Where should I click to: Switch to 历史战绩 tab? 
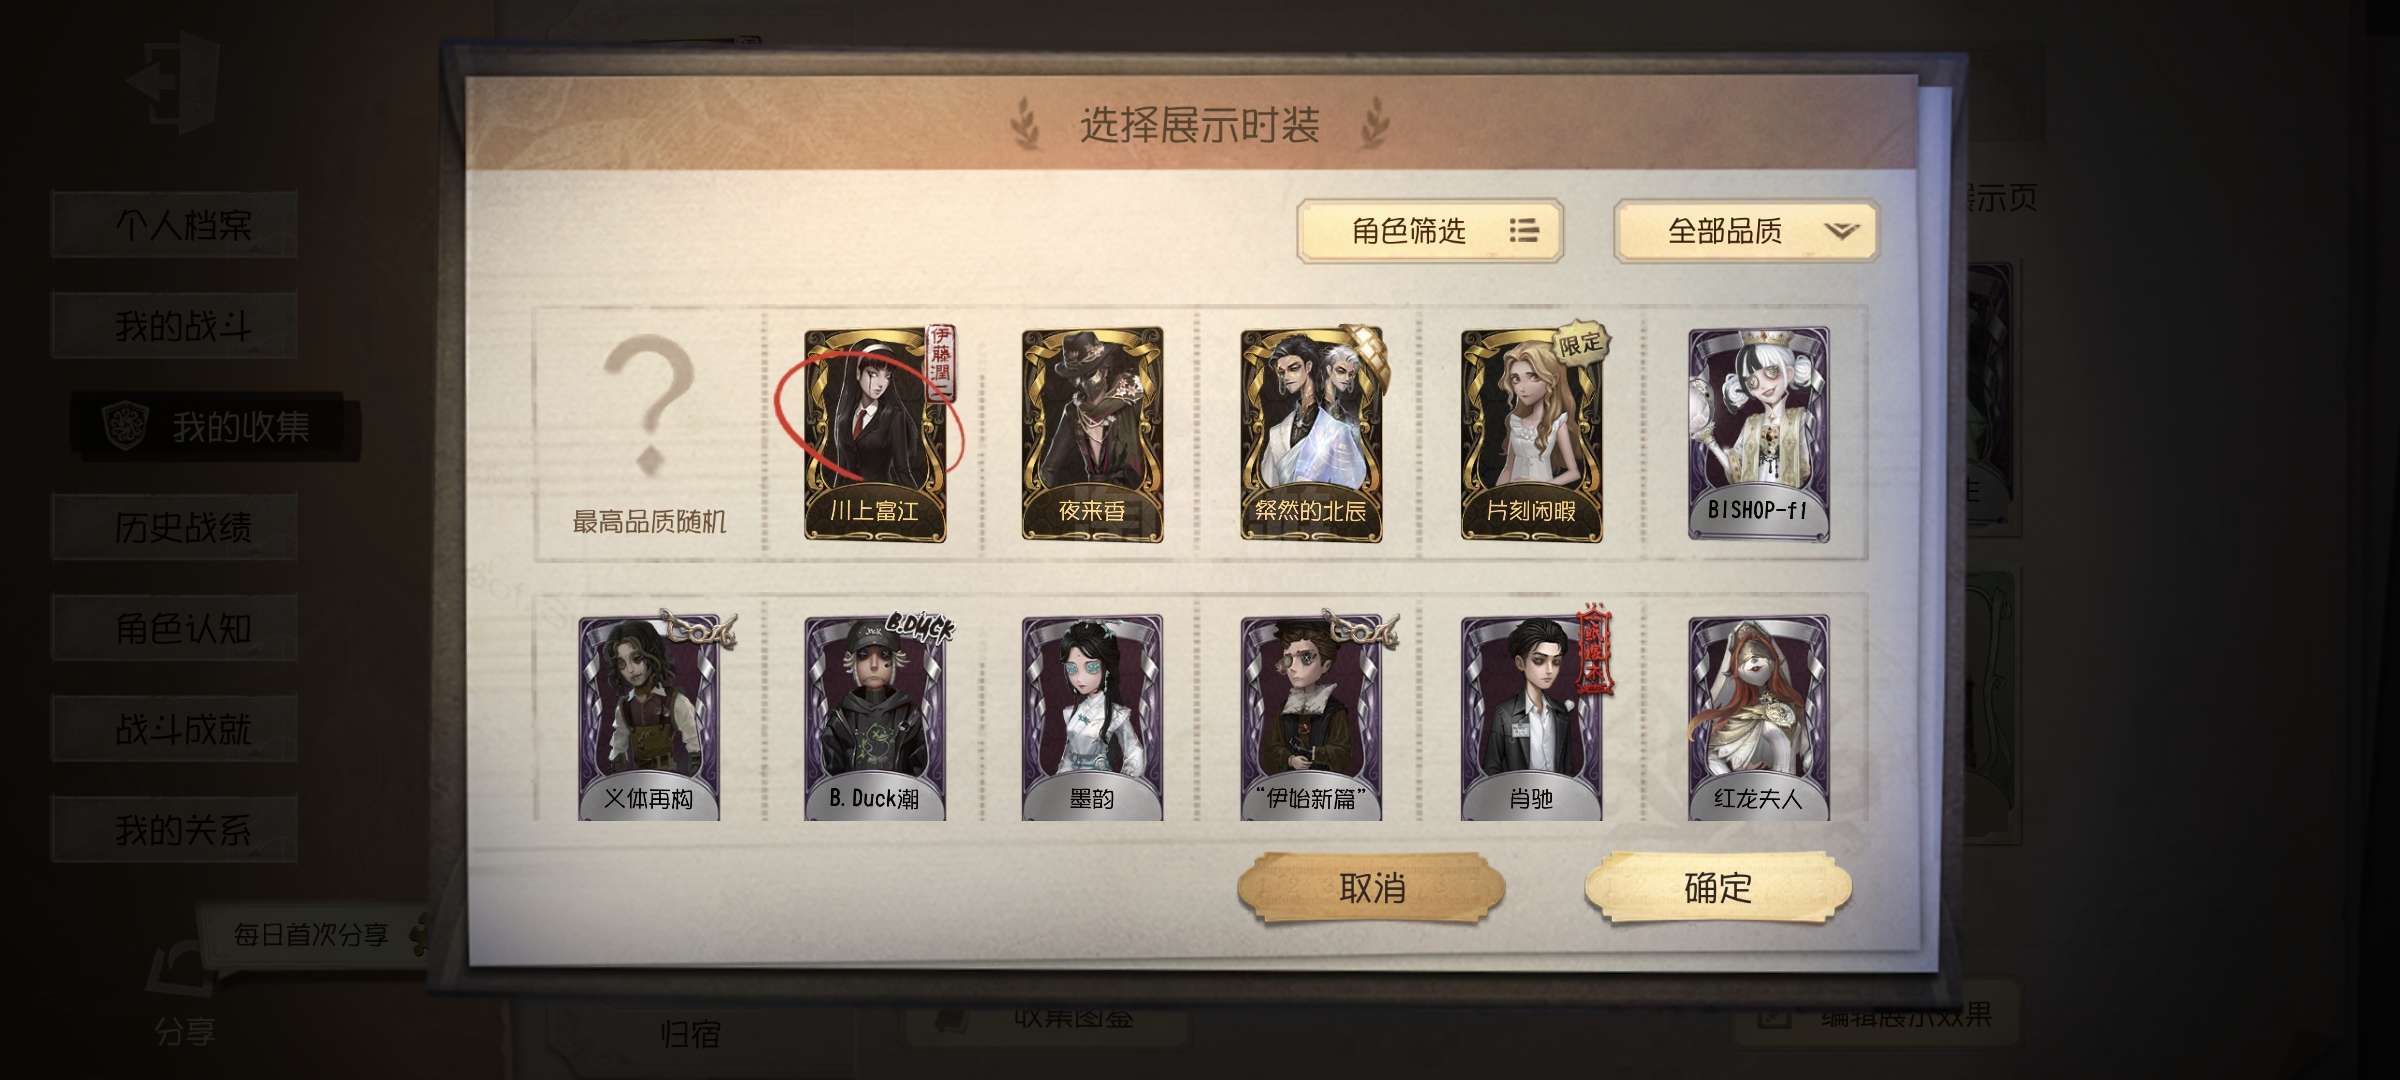click(x=174, y=527)
